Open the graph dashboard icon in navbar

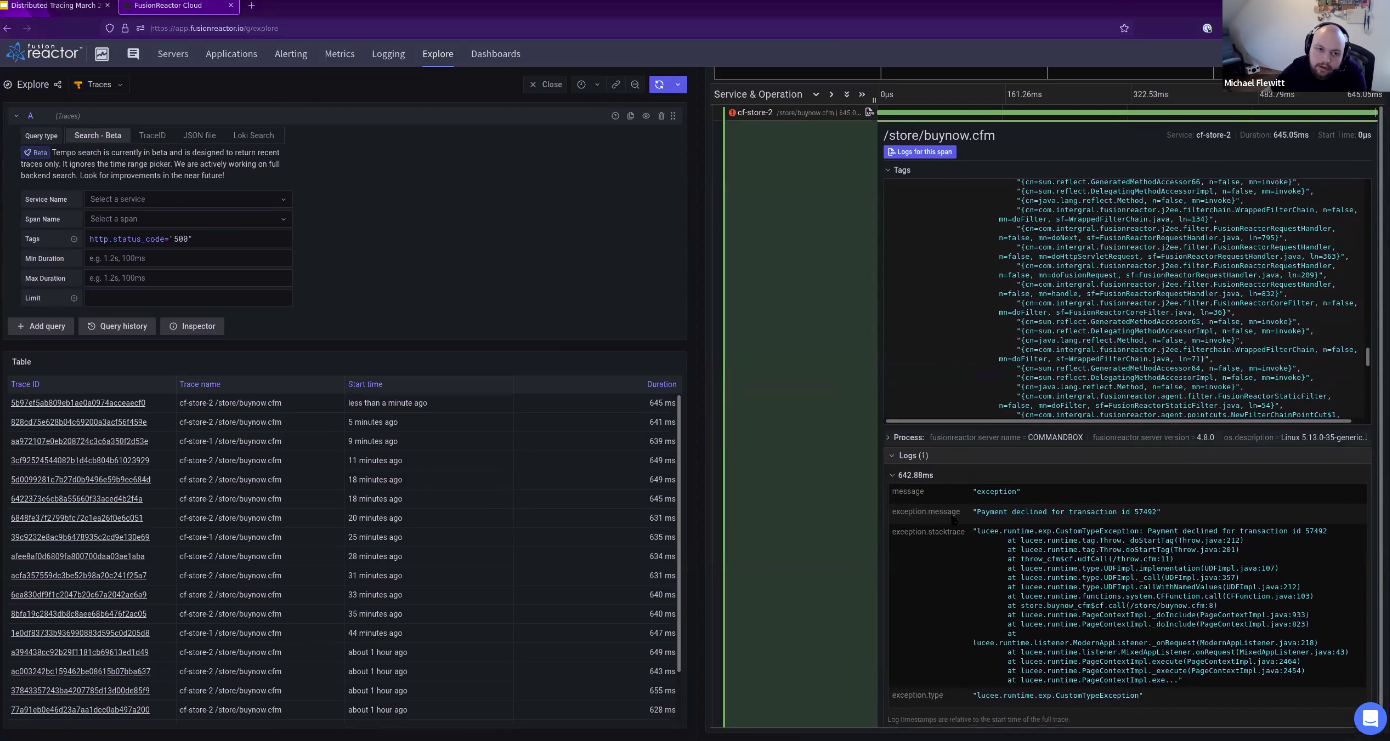click(x=102, y=54)
